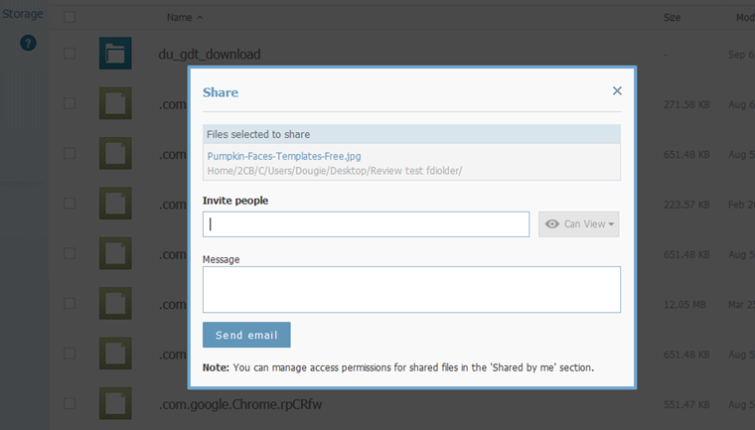Sort files by the Name column
The width and height of the screenshot is (755, 430).
click(x=184, y=17)
